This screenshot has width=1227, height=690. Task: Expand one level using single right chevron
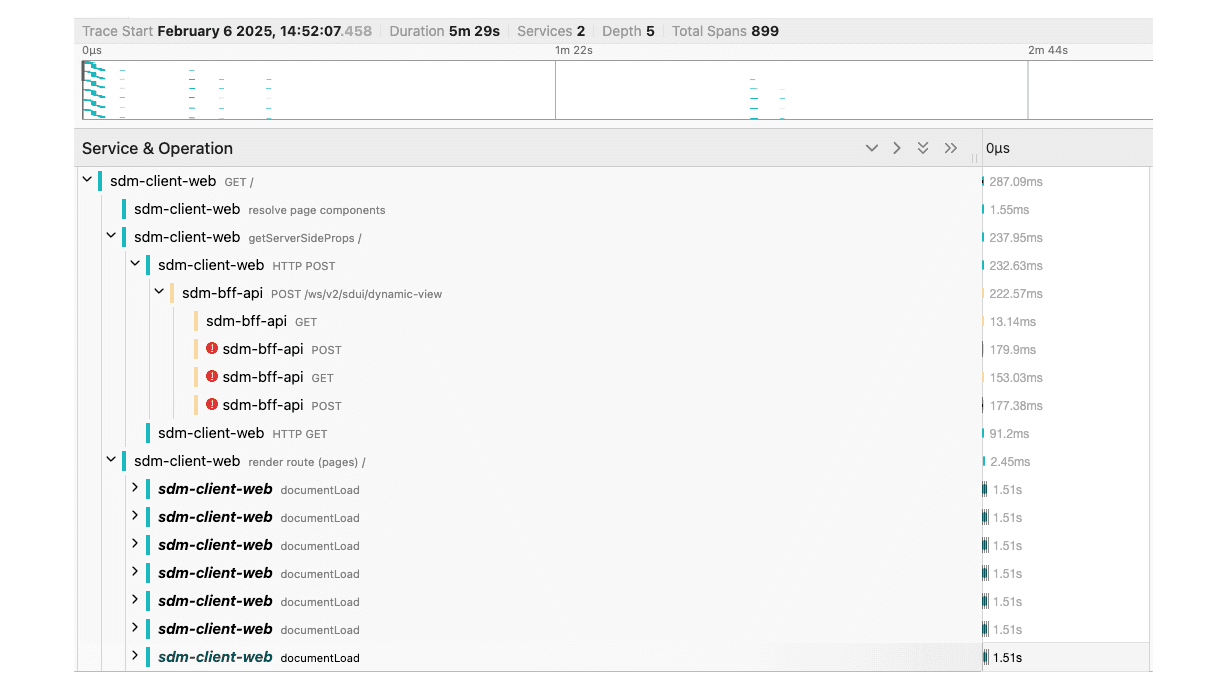[897, 148]
